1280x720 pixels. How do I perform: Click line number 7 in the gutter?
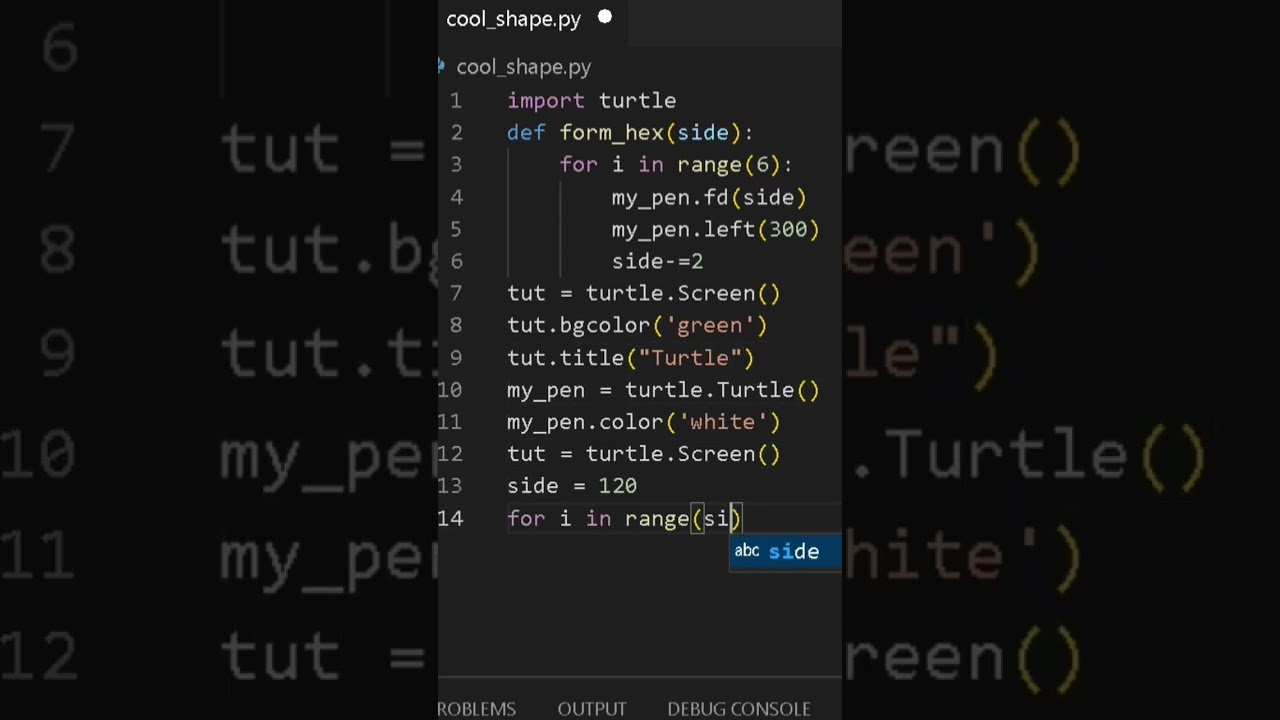tap(456, 294)
